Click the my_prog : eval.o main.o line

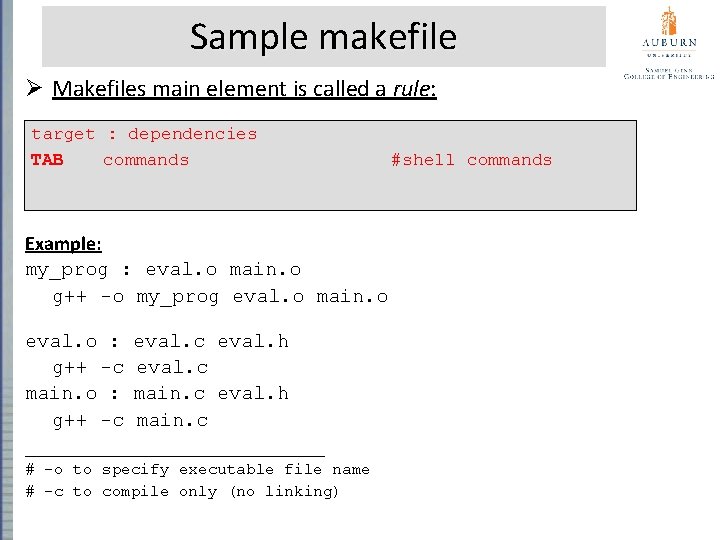(x=163, y=270)
